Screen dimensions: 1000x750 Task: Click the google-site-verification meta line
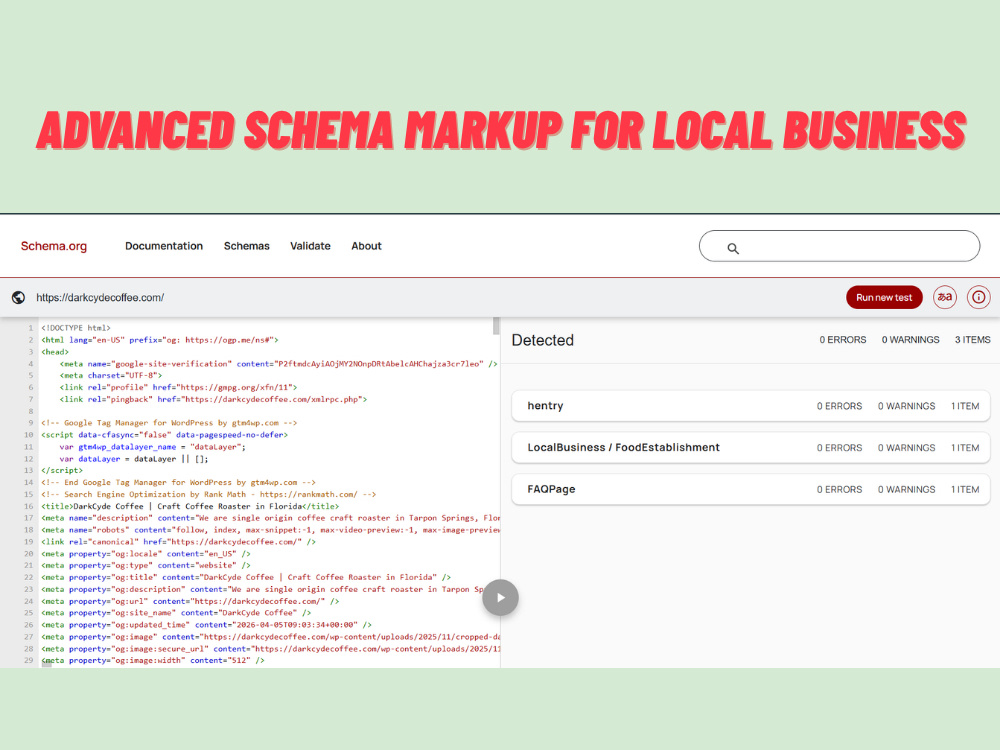coord(278,364)
